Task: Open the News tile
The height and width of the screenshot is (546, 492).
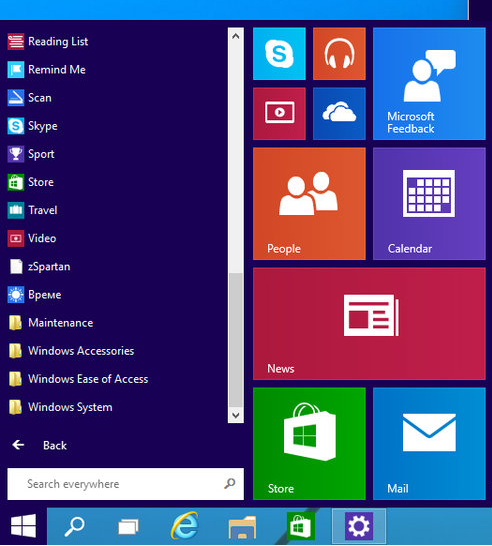Action: (369, 323)
